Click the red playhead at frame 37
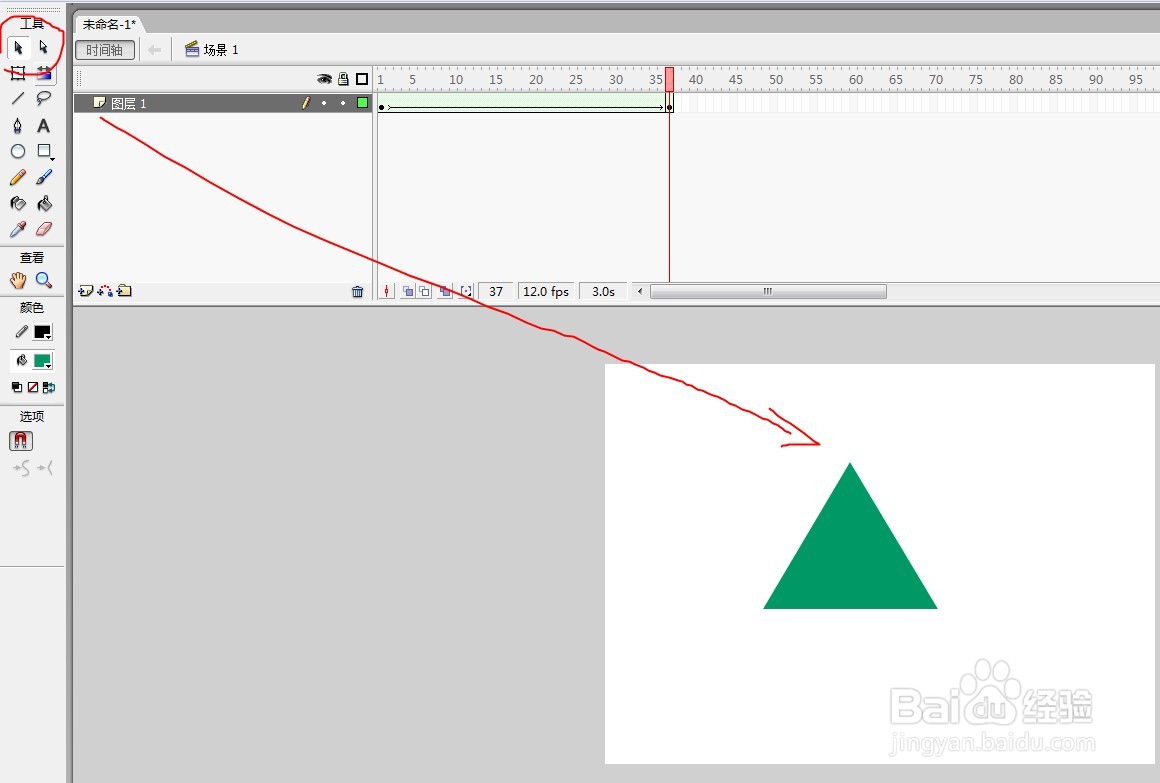Viewport: 1160px width, 783px height. point(670,78)
